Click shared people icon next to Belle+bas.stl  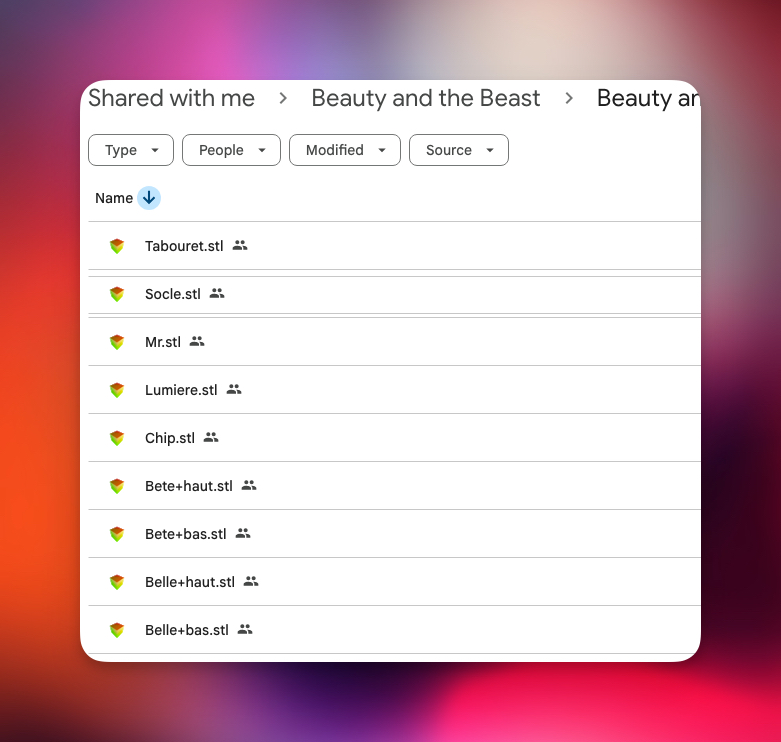(x=245, y=629)
